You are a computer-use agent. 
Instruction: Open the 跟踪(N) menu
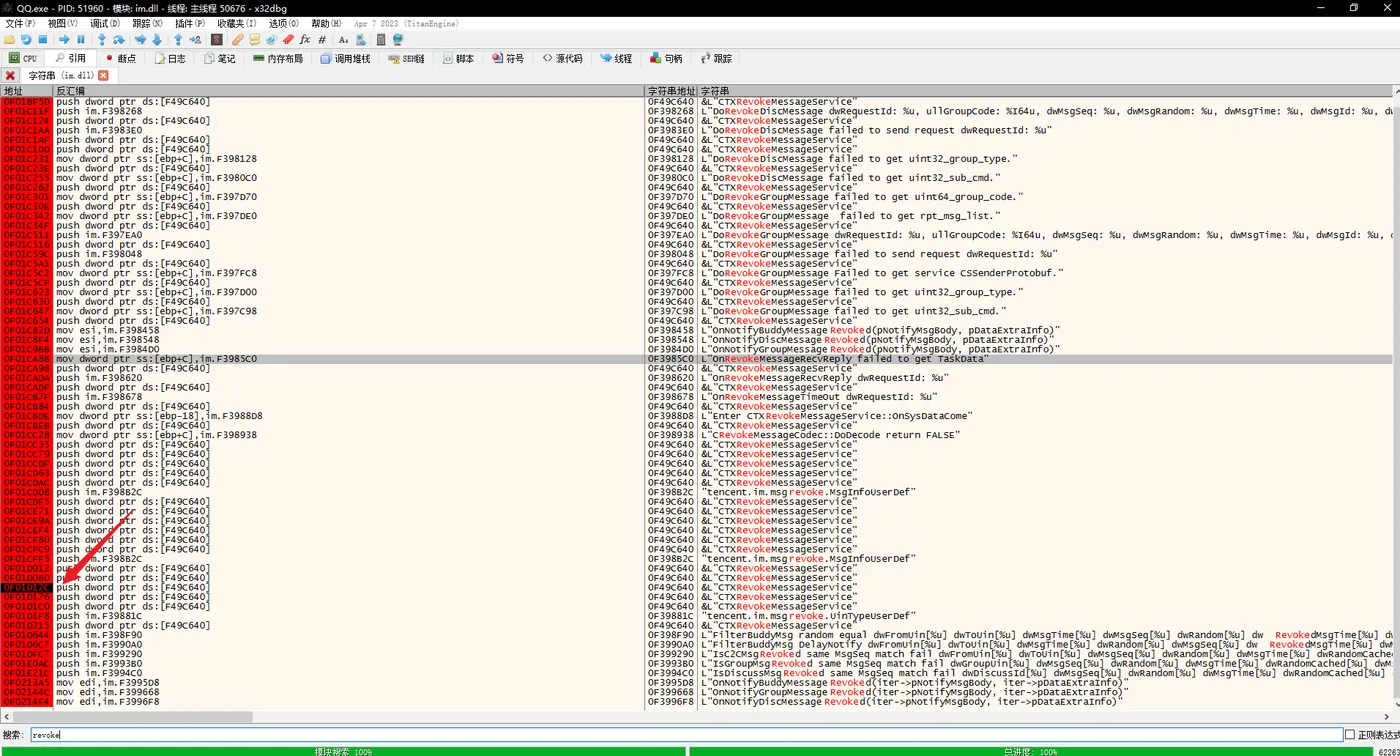147,23
